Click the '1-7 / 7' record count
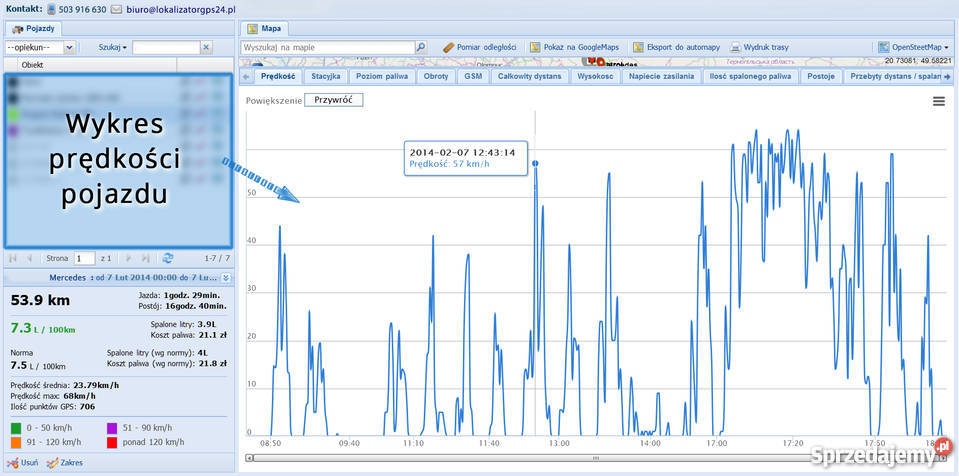The height and width of the screenshot is (476, 959). point(217,258)
